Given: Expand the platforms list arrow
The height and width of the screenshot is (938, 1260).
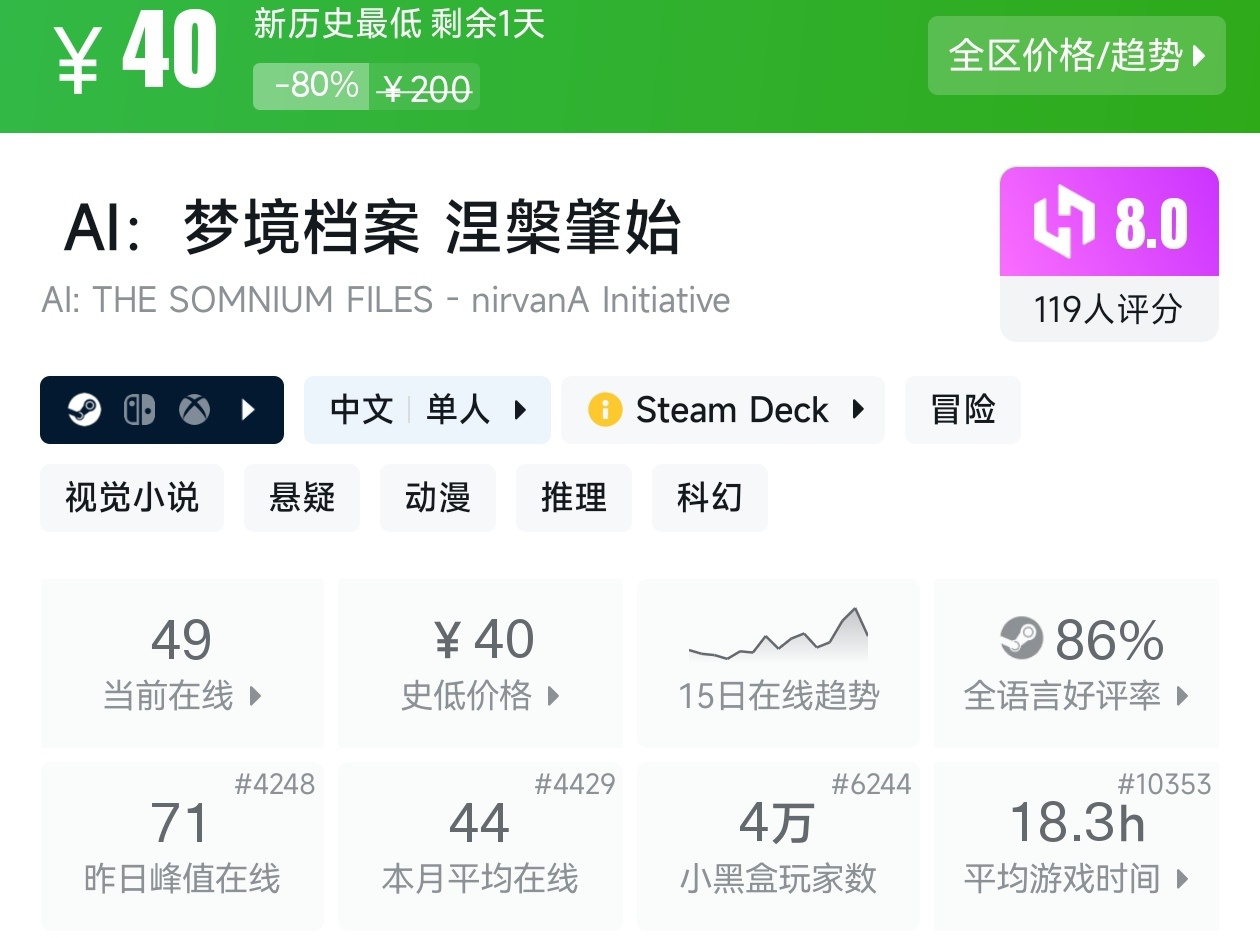Looking at the screenshot, I should coord(248,410).
